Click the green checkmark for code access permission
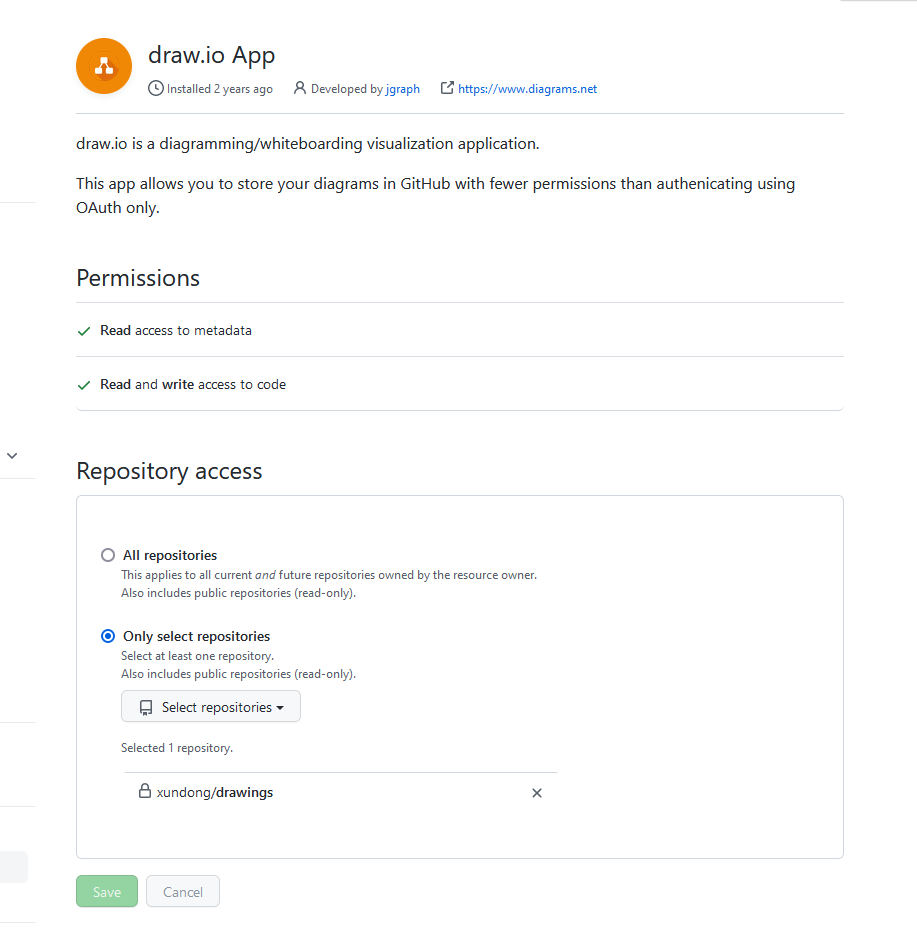Image resolution: width=917 pixels, height=931 pixels. pyautogui.click(x=84, y=384)
